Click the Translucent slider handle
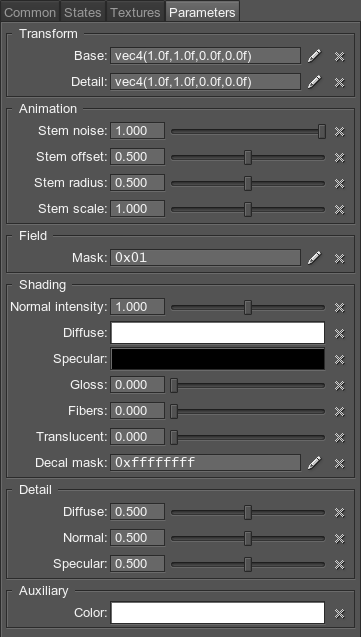 coord(174,438)
